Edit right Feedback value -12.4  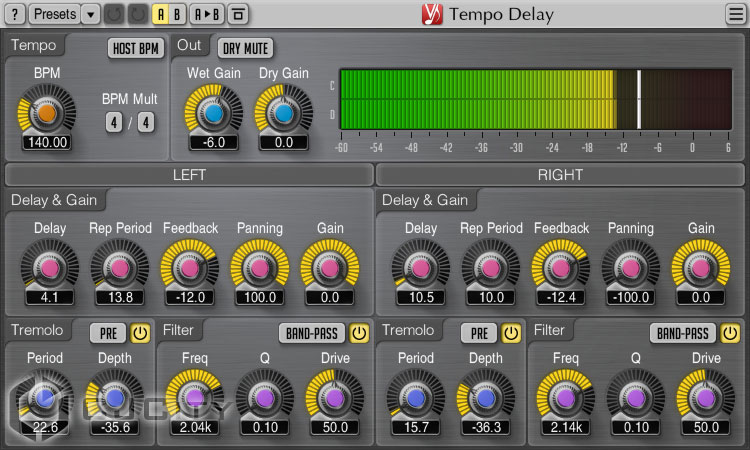pos(561,297)
